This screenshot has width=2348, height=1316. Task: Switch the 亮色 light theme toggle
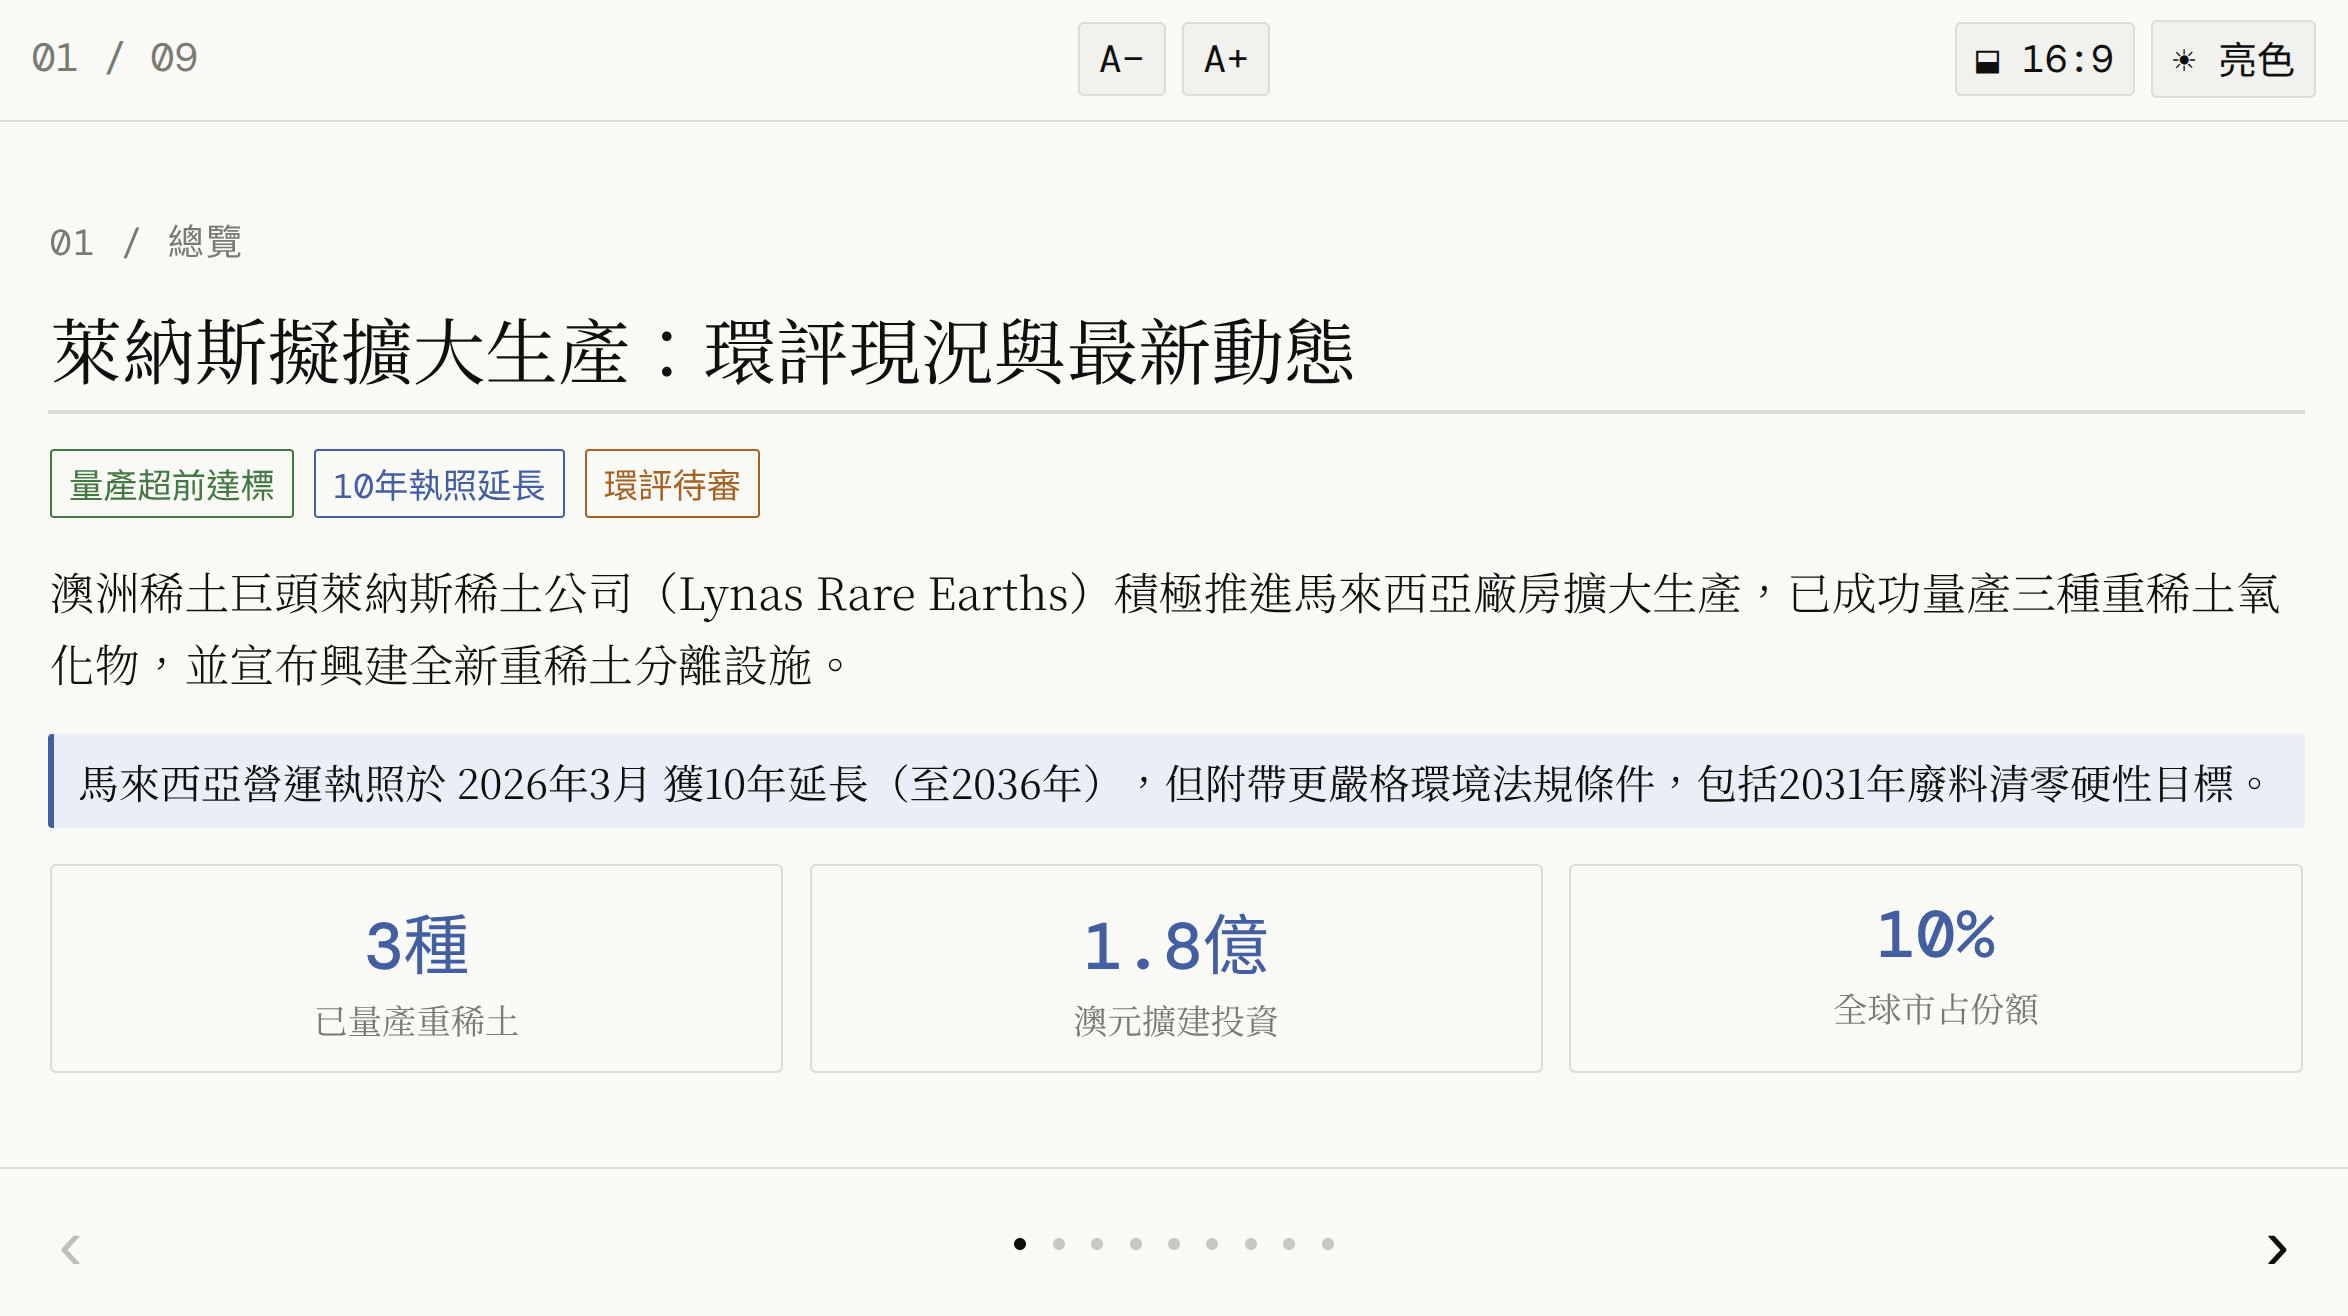pos(2232,60)
